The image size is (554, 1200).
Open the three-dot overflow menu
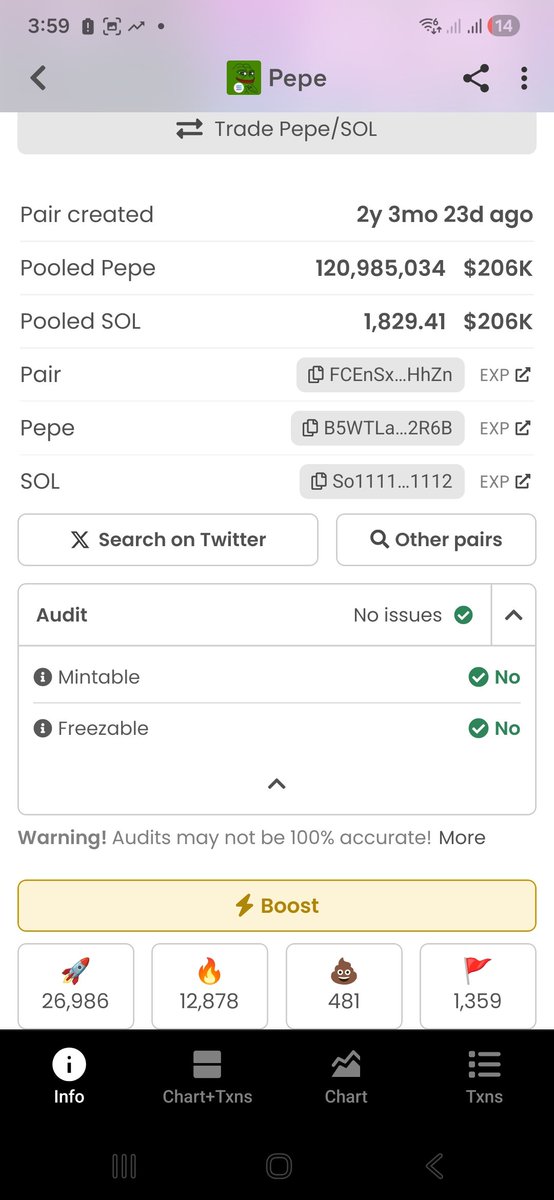pyautogui.click(x=524, y=78)
